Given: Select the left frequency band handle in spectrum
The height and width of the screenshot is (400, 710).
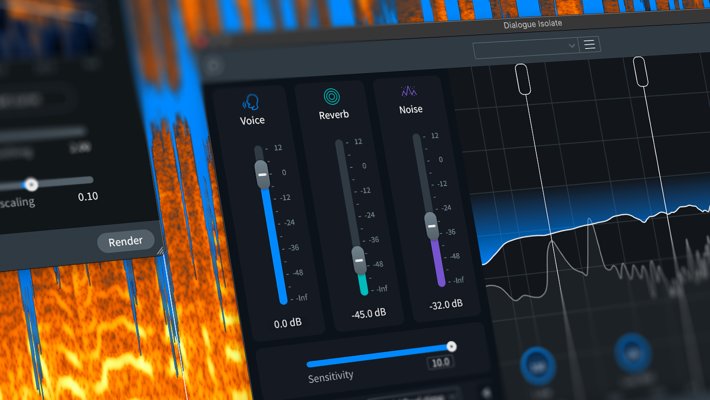Looking at the screenshot, I should [521, 77].
